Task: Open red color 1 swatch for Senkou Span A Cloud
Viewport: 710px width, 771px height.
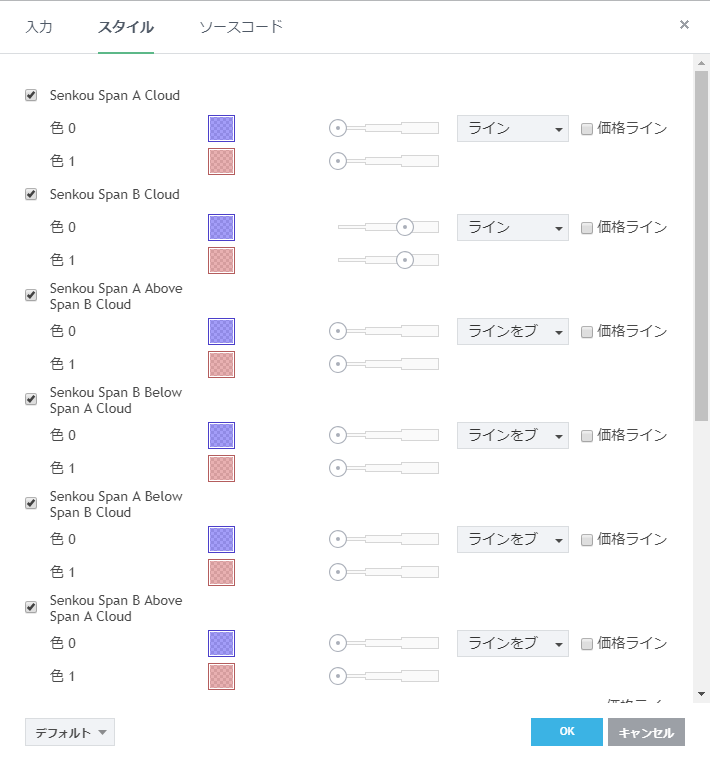Action: pyautogui.click(x=221, y=161)
